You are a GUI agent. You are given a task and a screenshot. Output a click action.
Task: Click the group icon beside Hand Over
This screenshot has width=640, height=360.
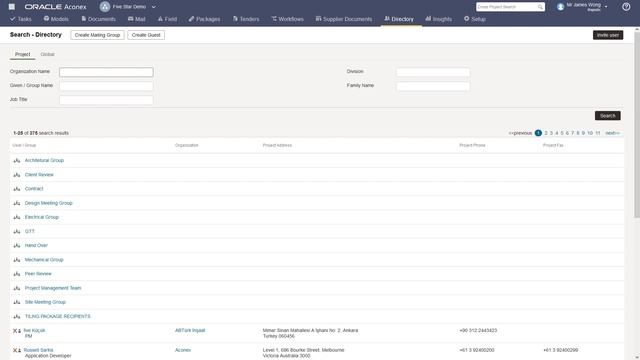17,245
